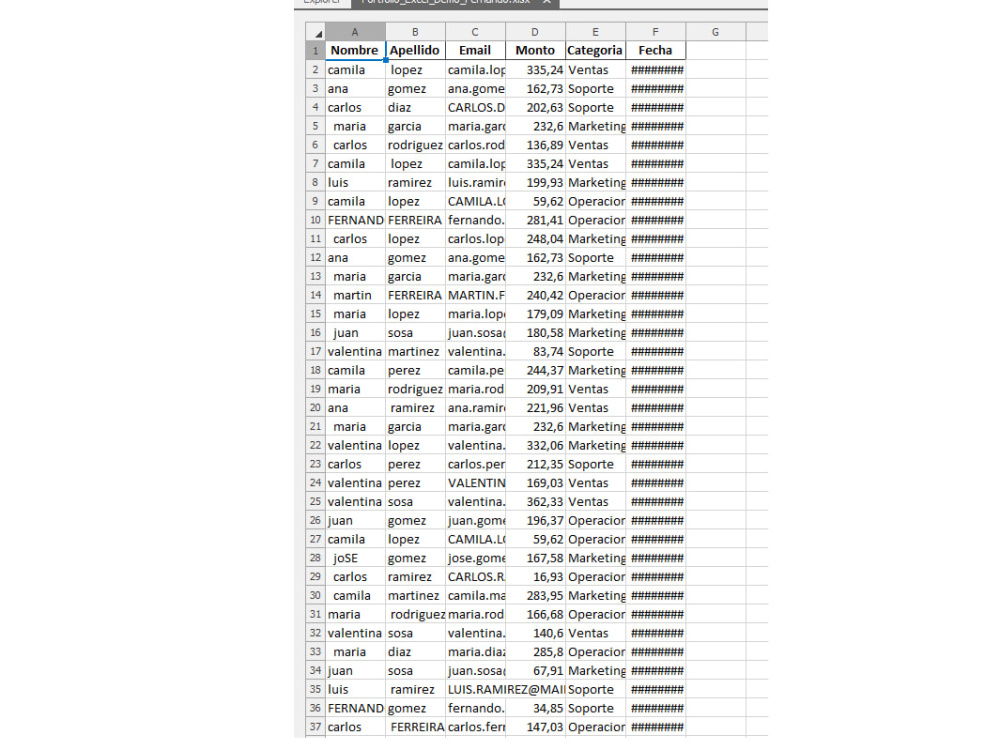Select the amount 16,93 cell
1000x750 pixels.
[535, 577]
